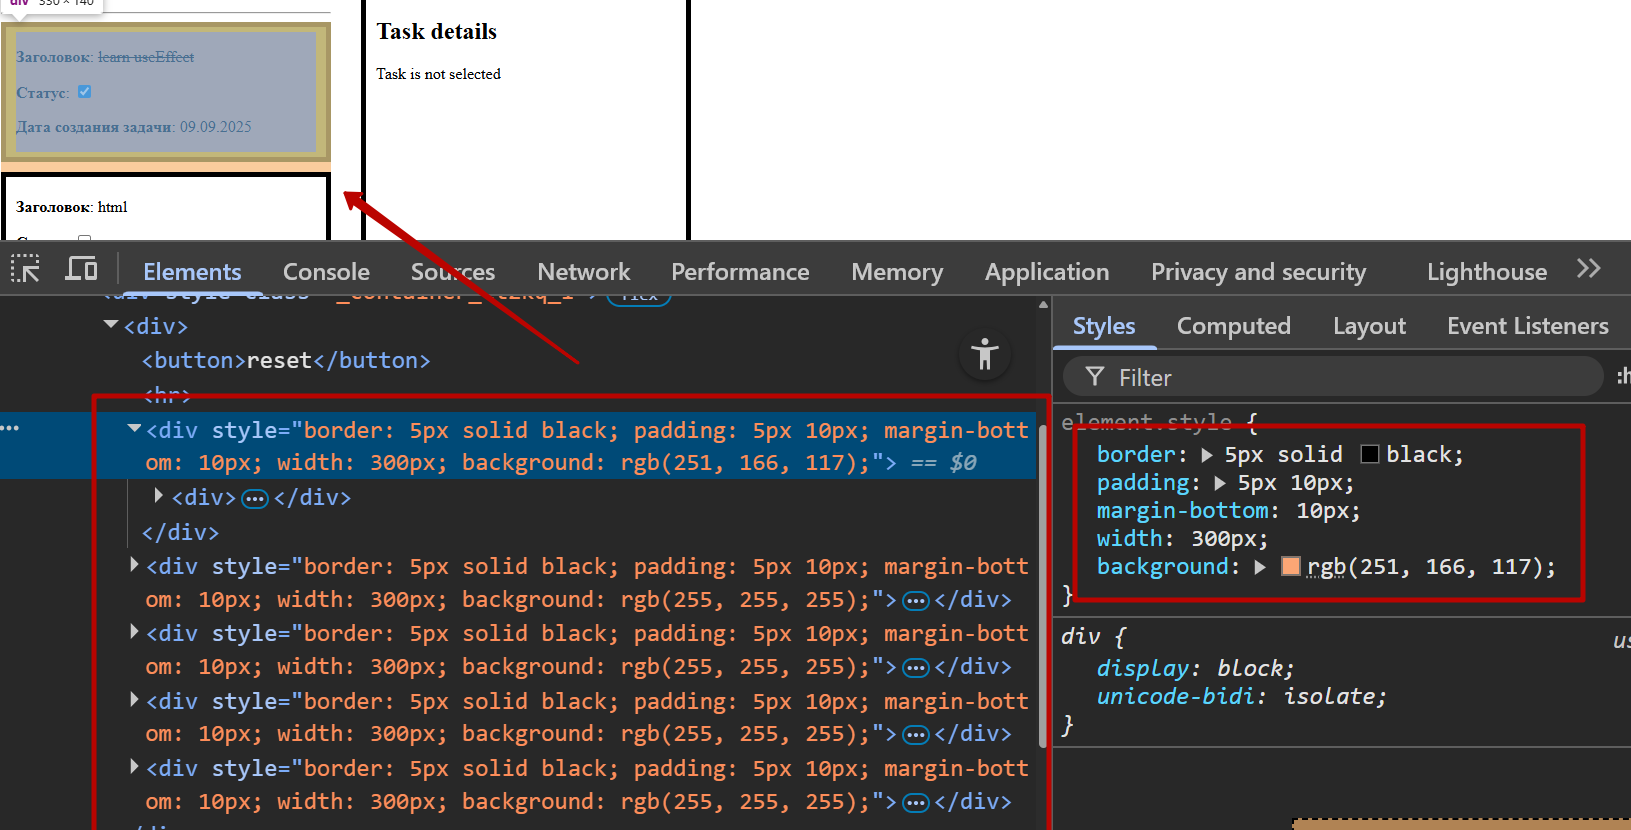Toggle the device toolbar icon
Viewport: 1631px width, 830px height.
coord(81,269)
